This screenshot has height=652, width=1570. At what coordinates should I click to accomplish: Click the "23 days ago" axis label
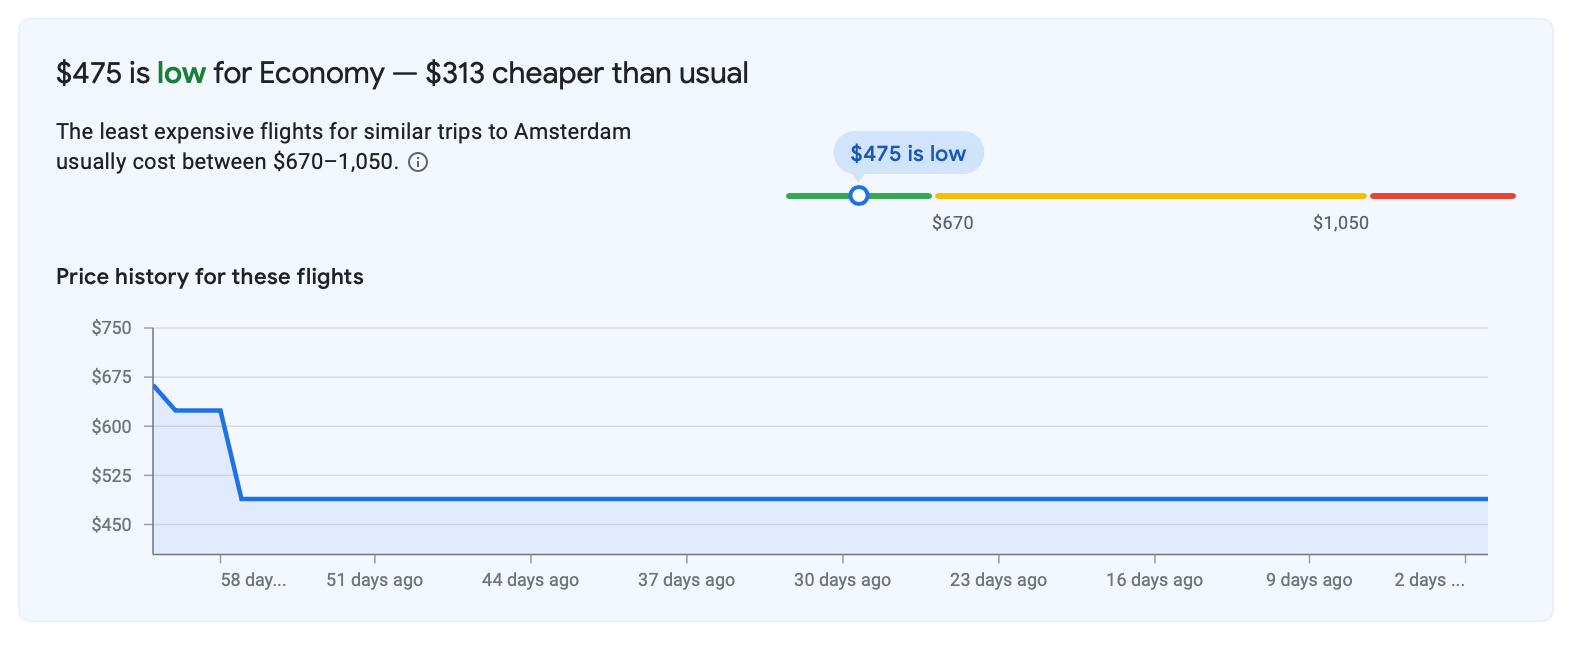[998, 580]
